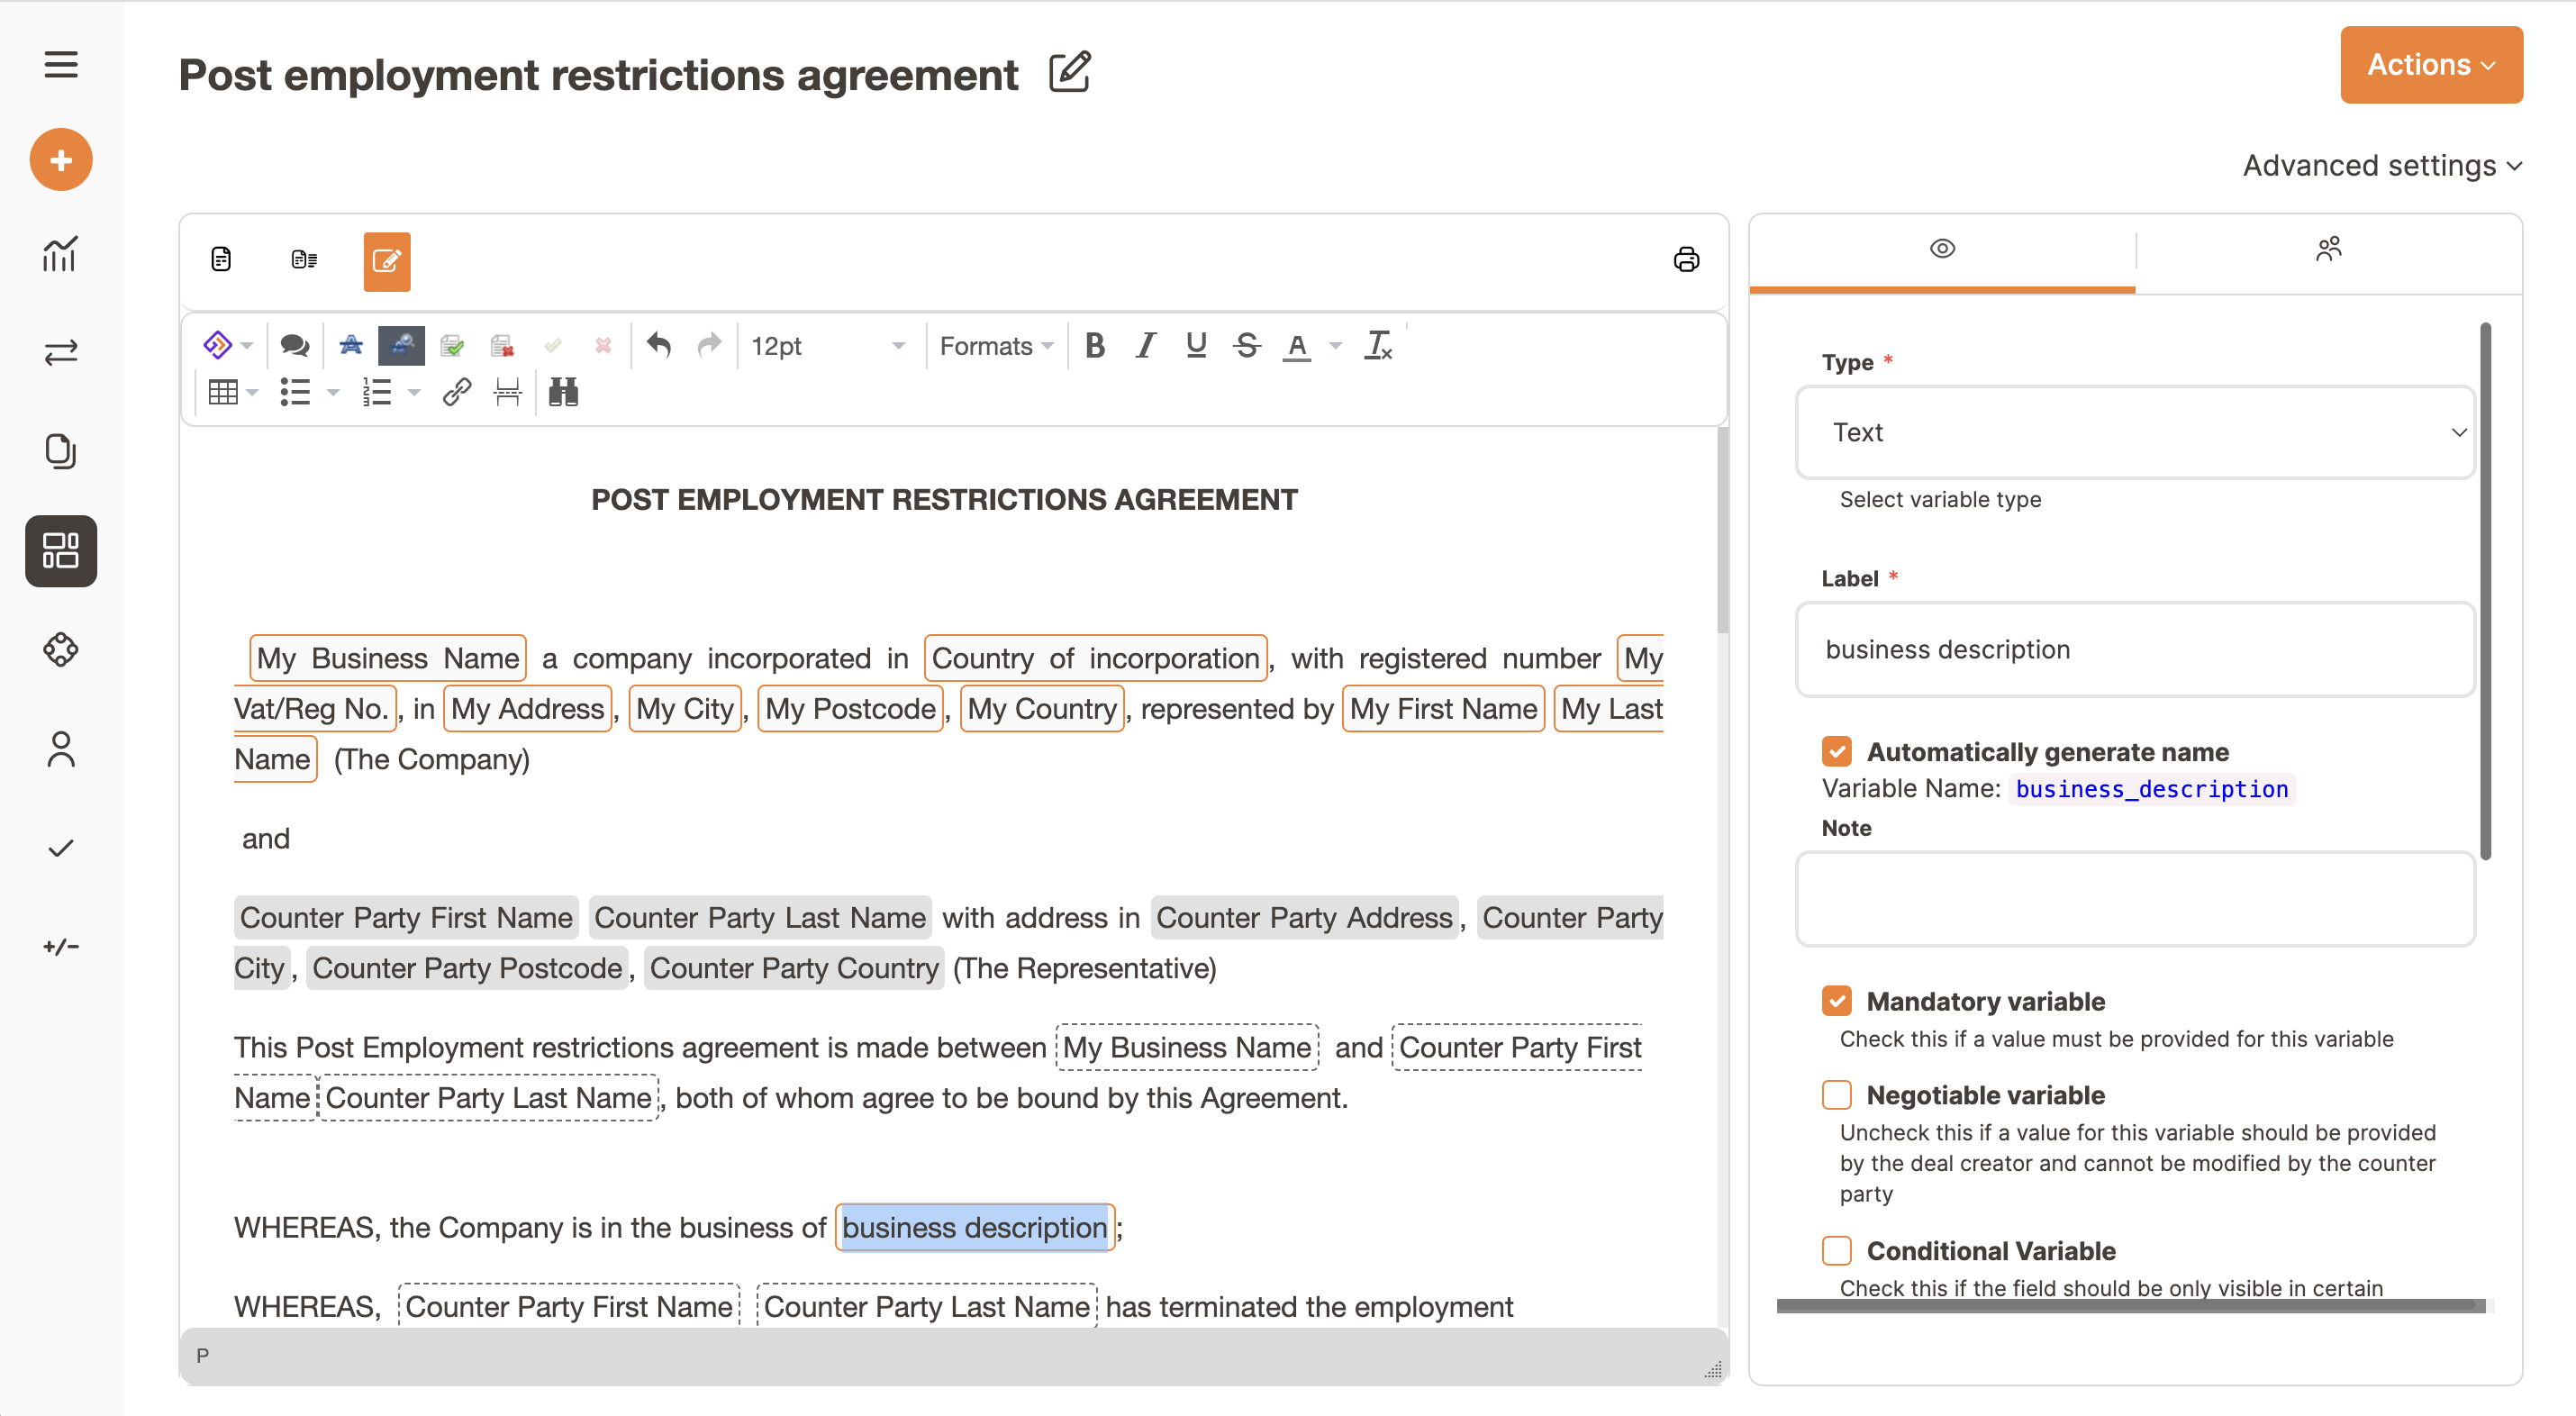Viewport: 2576px width, 1416px height.
Task: Switch to the document with text view icon
Action: tap(304, 260)
